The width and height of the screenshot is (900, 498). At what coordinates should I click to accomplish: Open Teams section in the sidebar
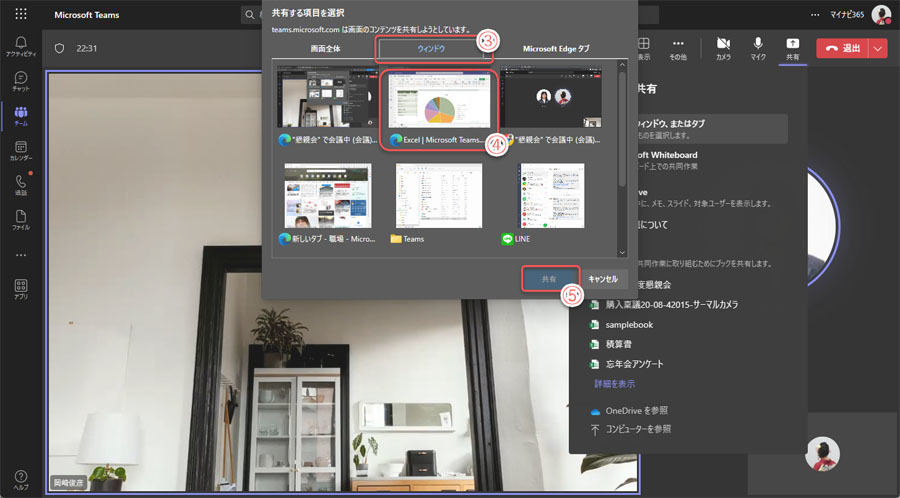coord(21,116)
